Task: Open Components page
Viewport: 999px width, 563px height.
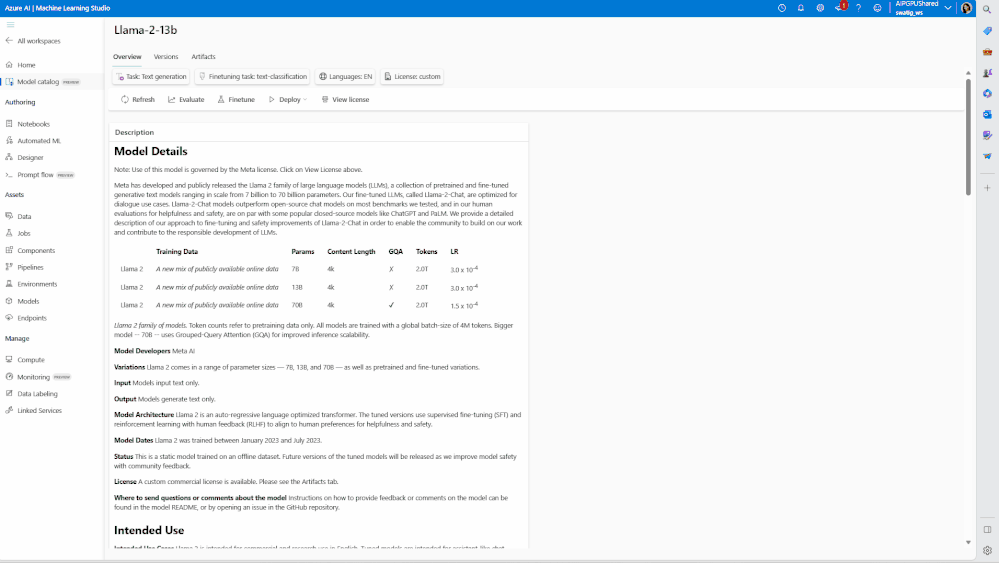Action: tap(31, 250)
